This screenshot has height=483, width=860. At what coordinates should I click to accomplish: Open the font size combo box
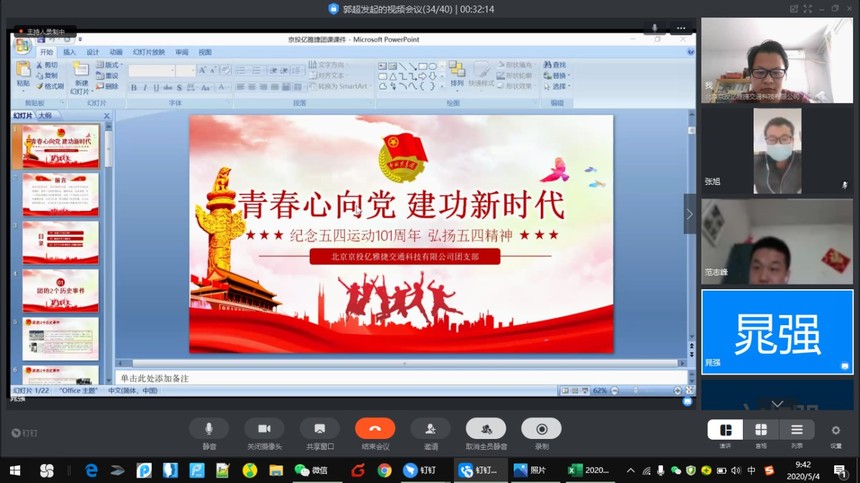tap(185, 70)
